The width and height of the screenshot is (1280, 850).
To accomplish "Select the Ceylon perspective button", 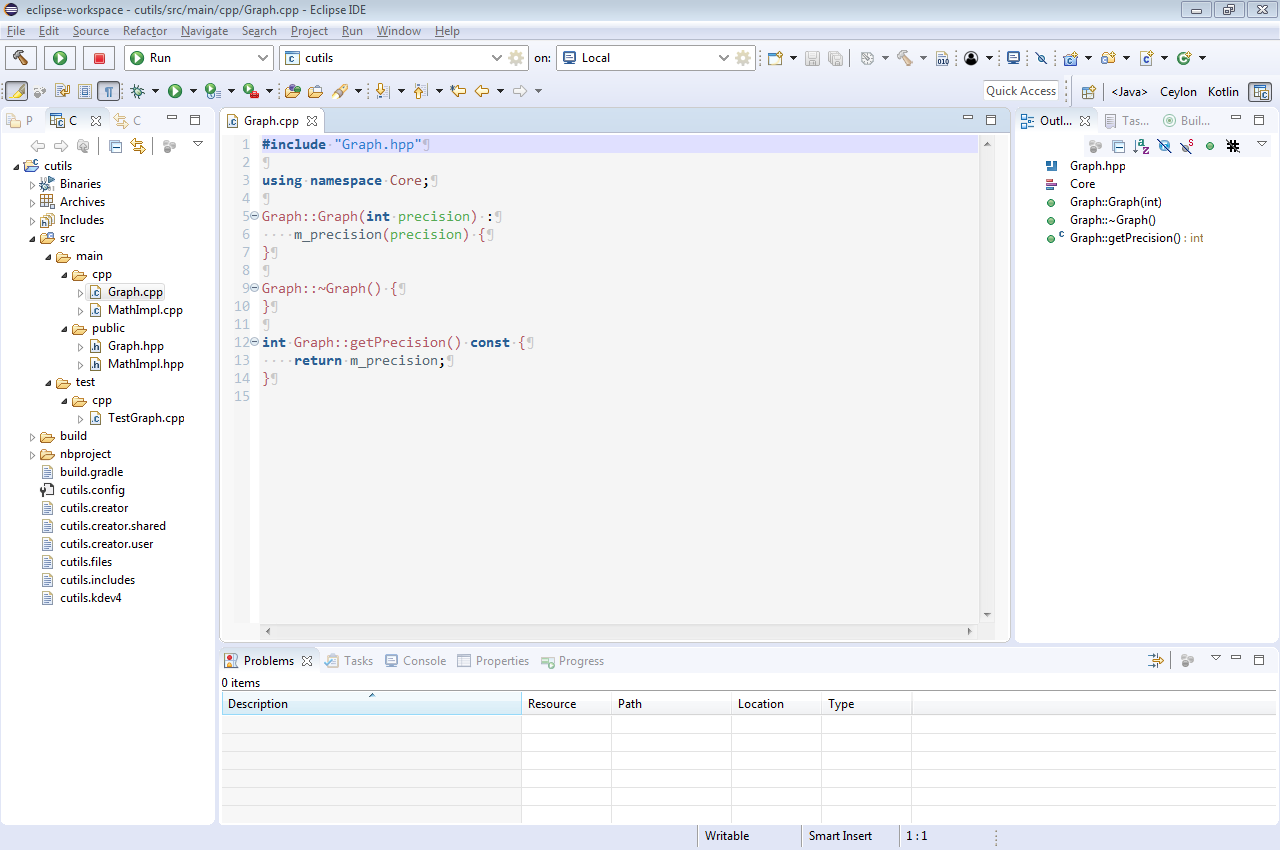I will tap(1177, 92).
